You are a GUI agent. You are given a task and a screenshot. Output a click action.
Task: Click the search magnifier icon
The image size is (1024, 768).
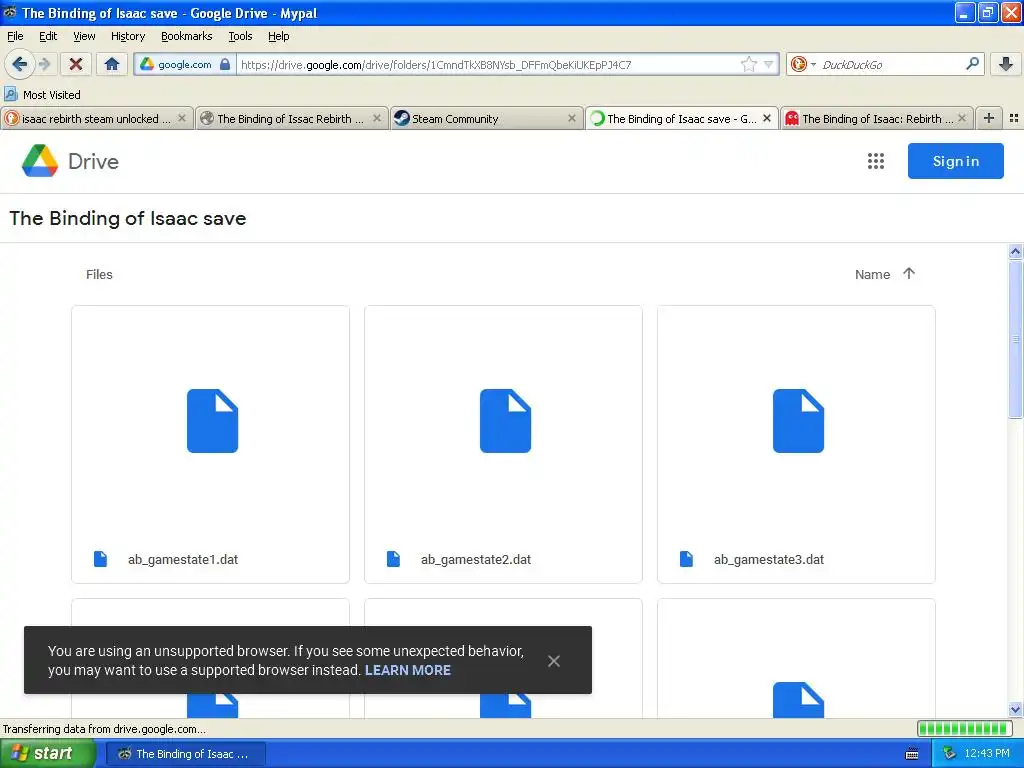[x=972, y=63]
